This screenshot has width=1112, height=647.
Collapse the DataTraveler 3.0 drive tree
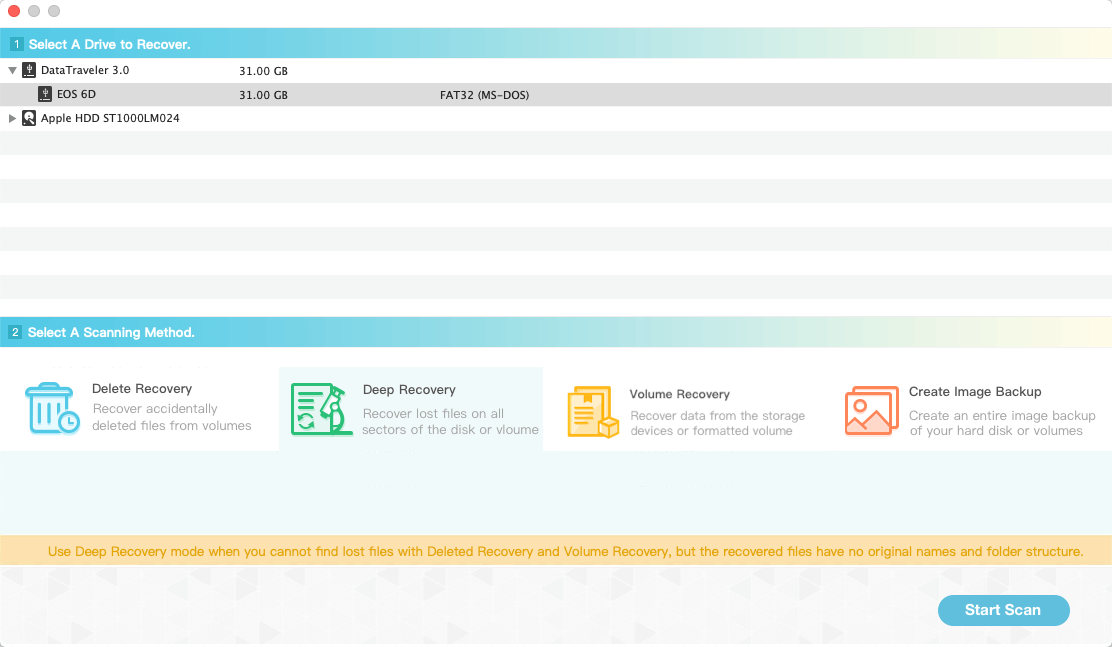[x=12, y=70]
